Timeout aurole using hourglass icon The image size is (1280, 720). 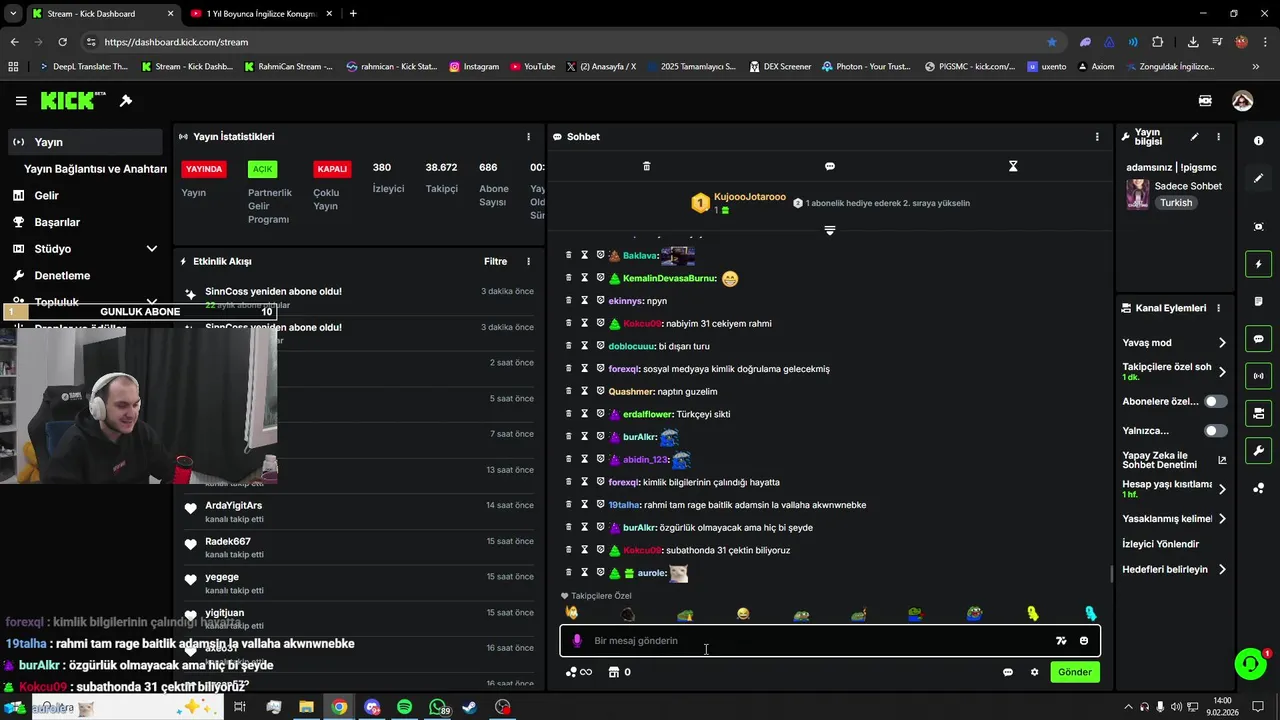585,573
